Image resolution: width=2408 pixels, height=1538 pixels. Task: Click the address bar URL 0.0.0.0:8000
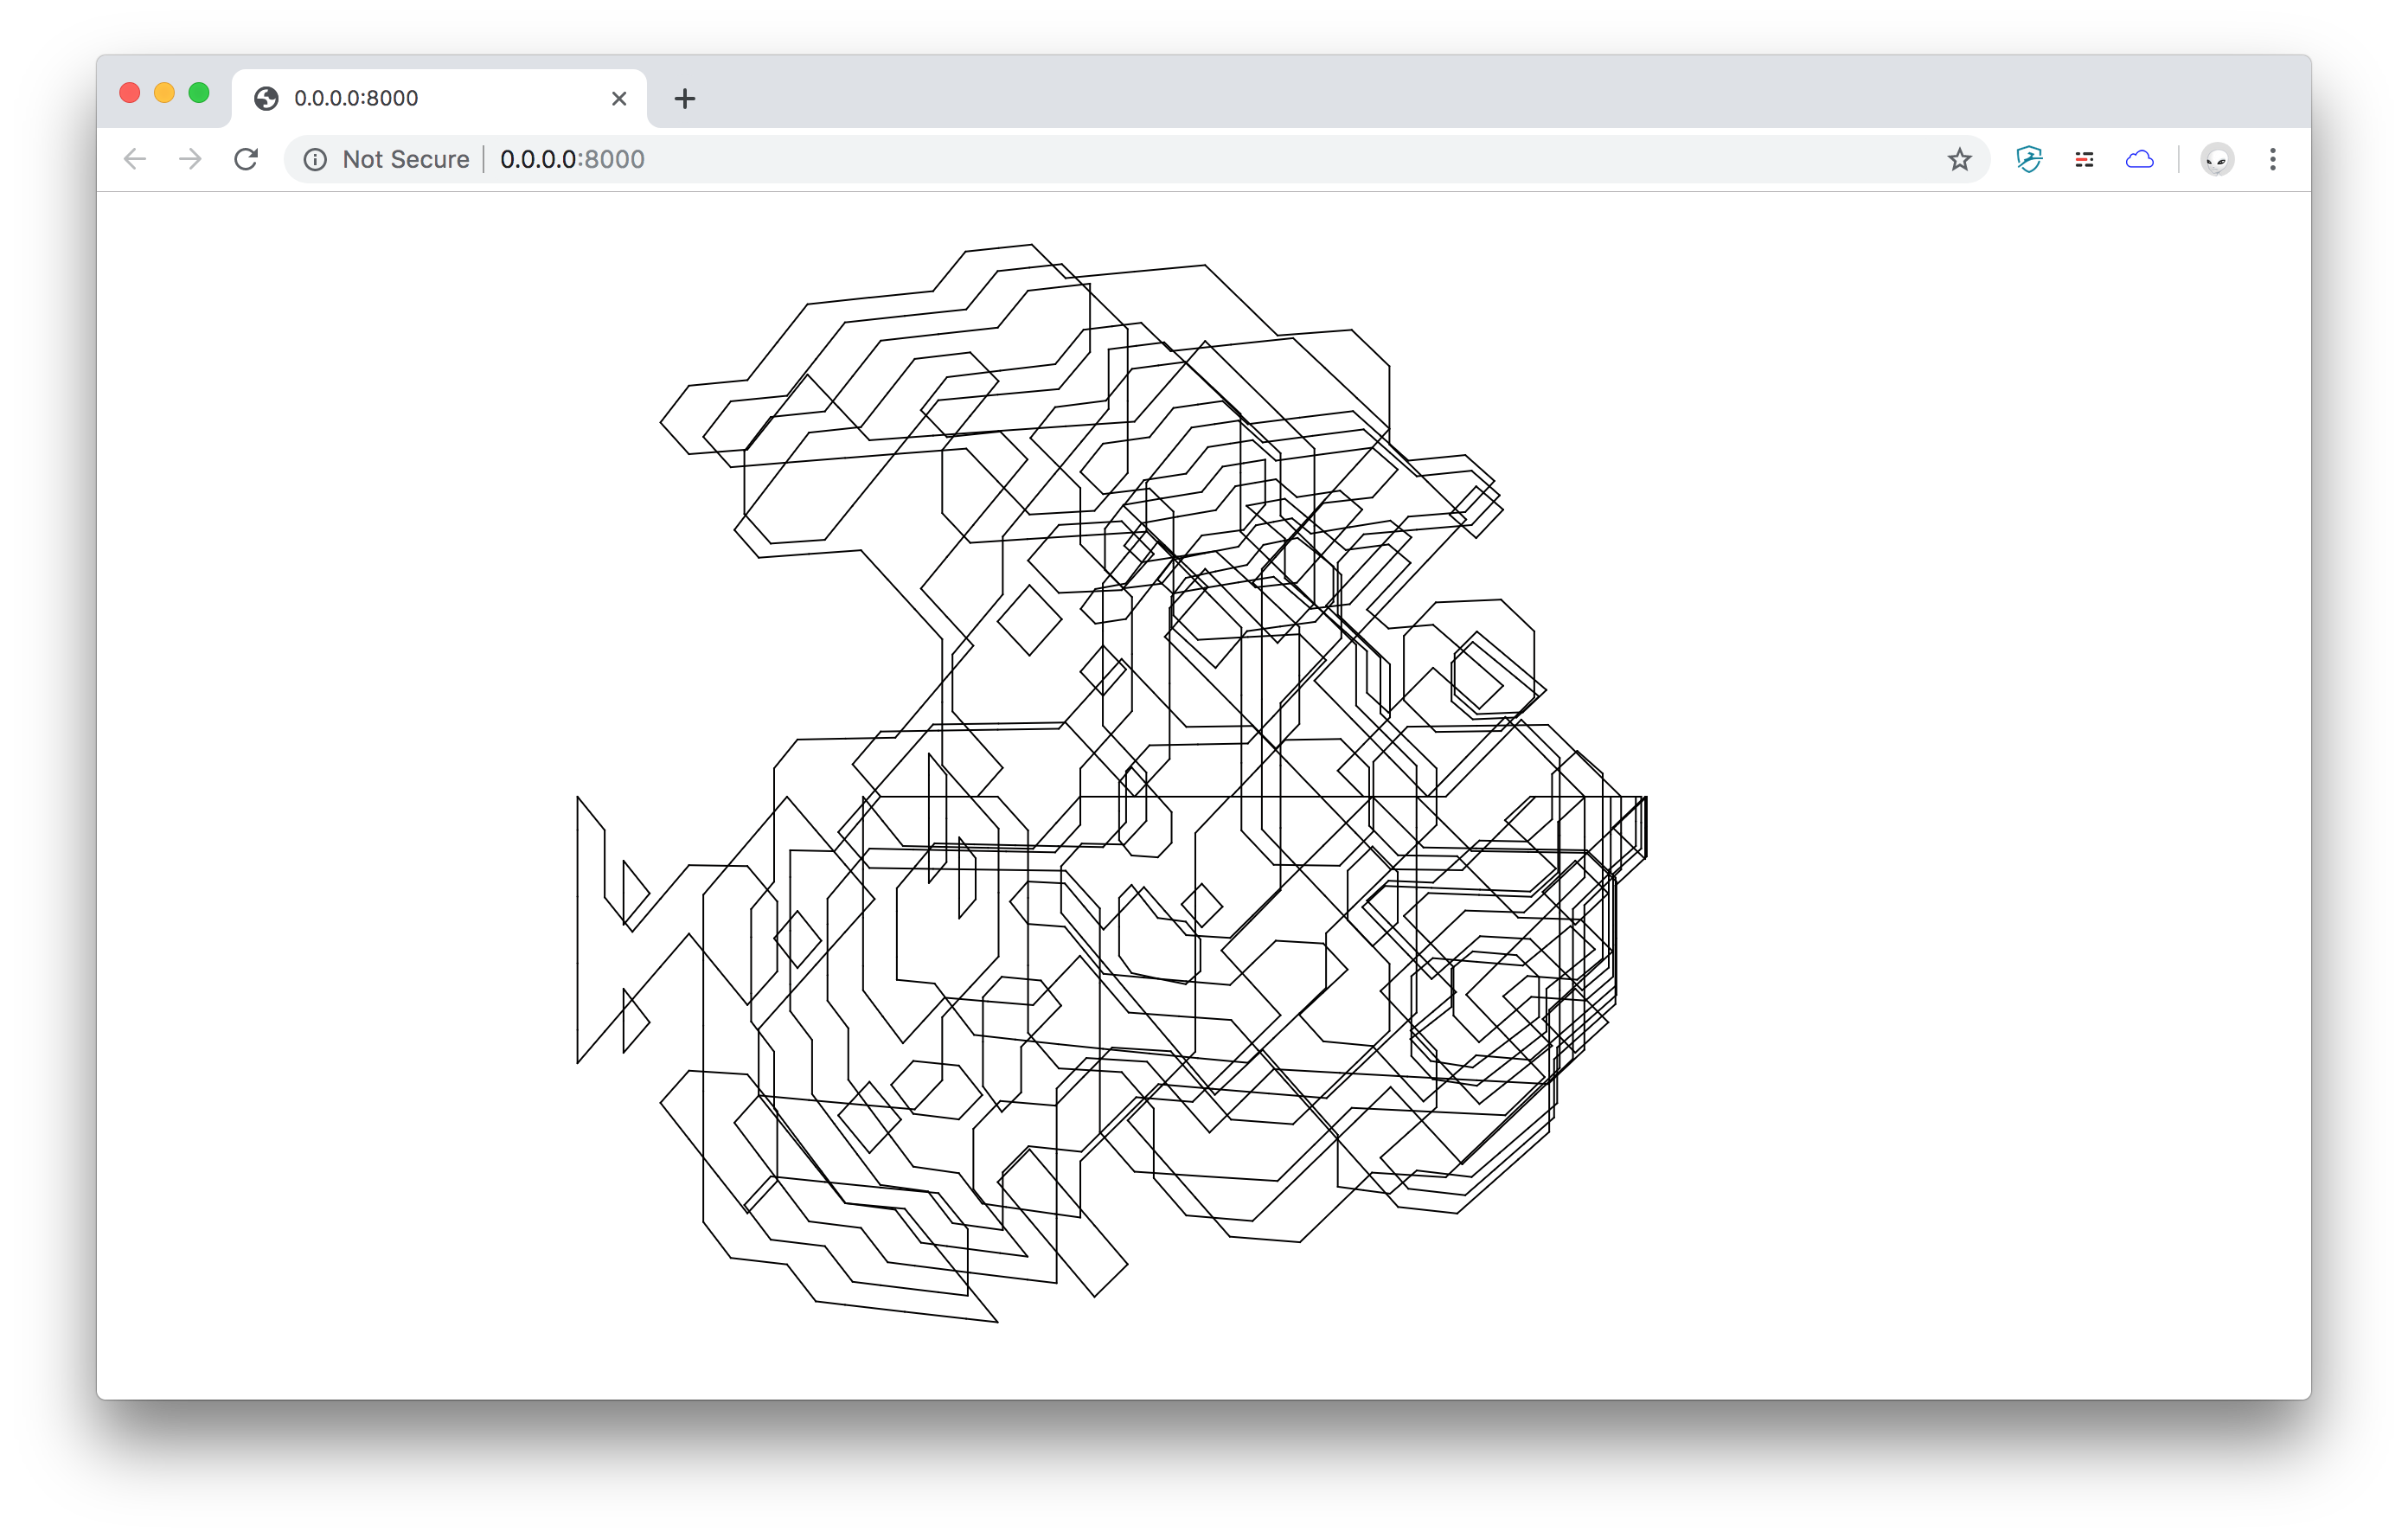[572, 159]
